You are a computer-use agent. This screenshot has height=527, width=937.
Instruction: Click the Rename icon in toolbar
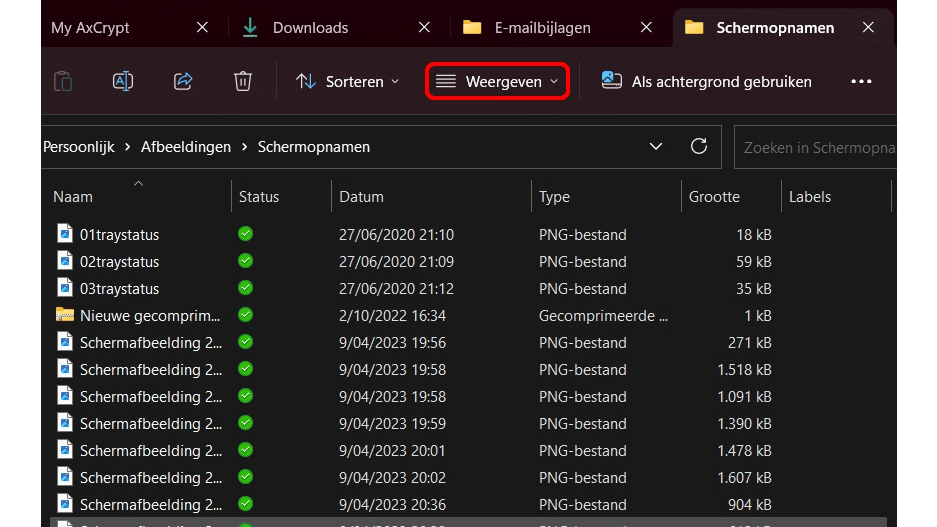123,82
